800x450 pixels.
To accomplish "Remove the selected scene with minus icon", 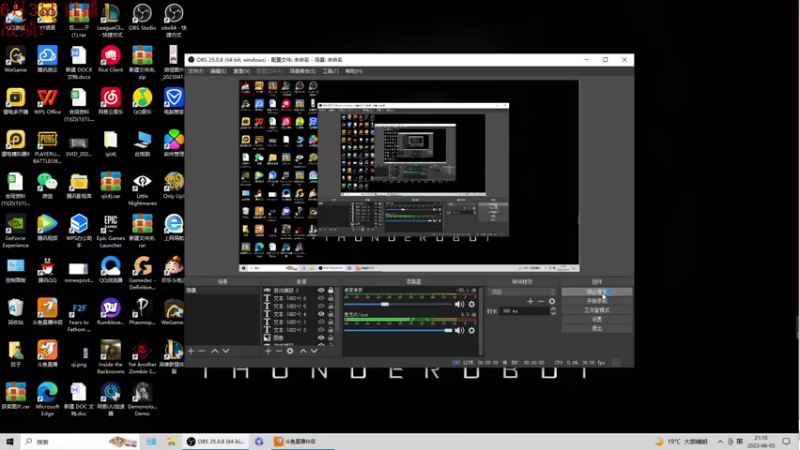I will (202, 351).
